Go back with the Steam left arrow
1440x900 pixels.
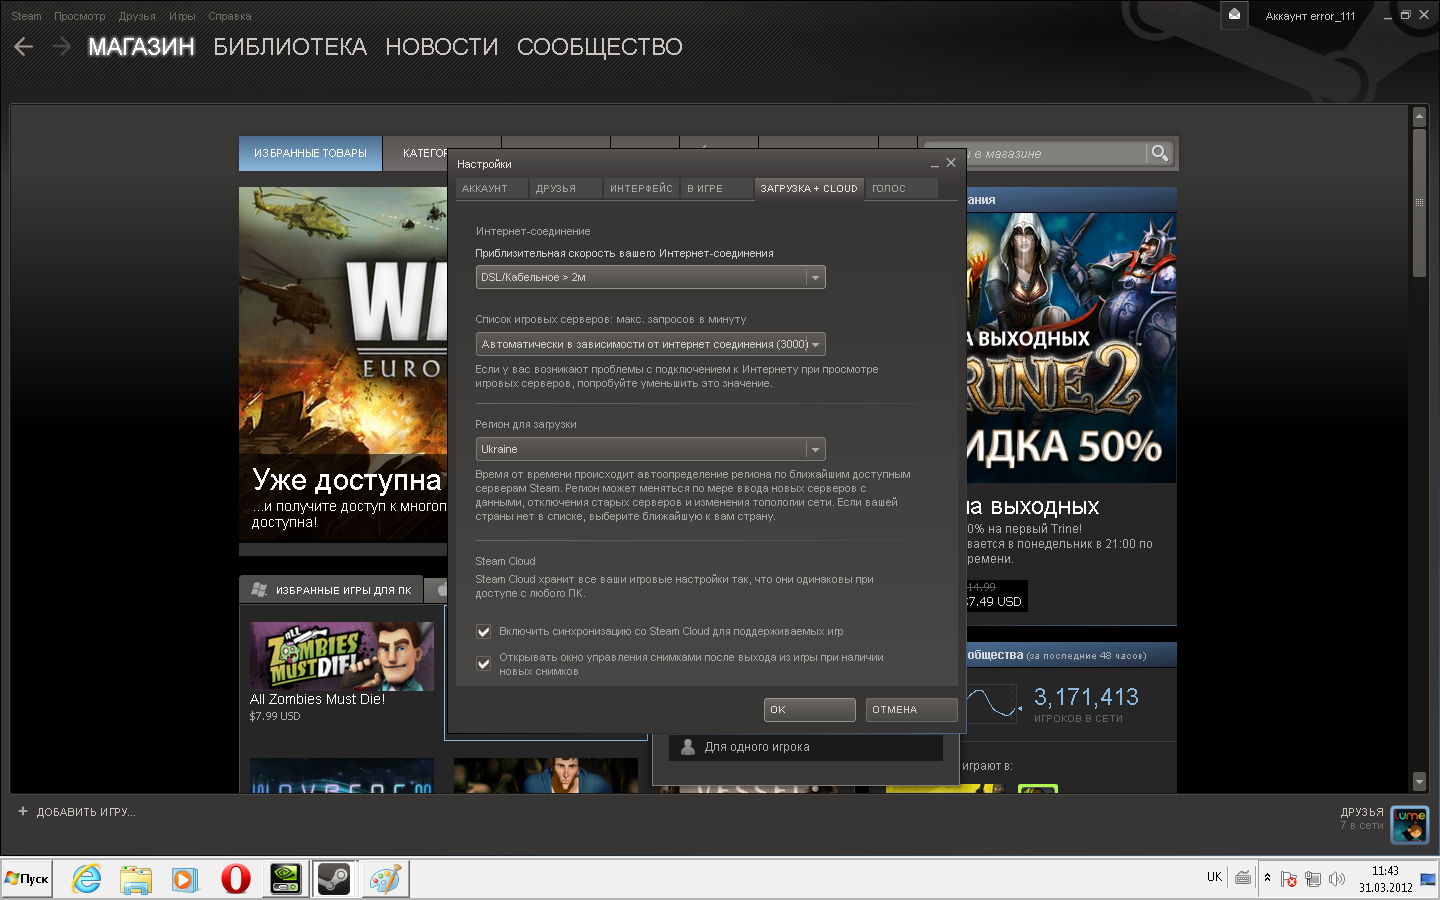pyautogui.click(x=24, y=46)
